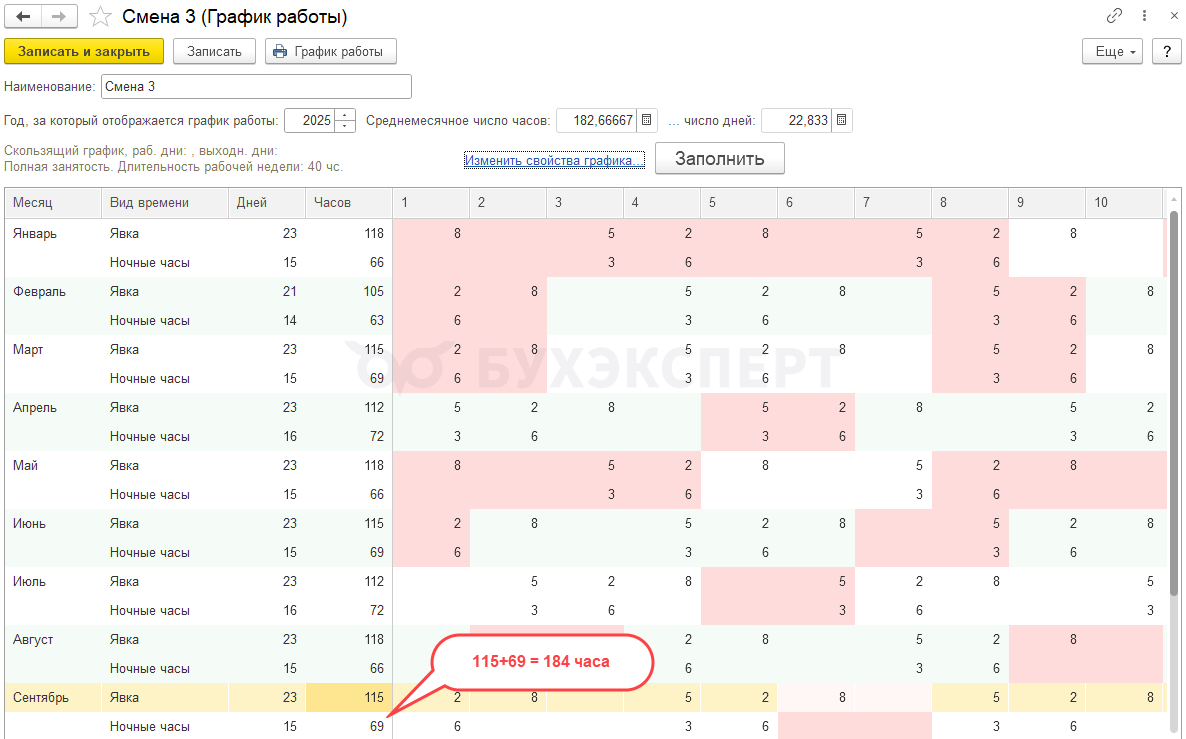
Task: Click the back navigation arrow
Action: point(23,17)
